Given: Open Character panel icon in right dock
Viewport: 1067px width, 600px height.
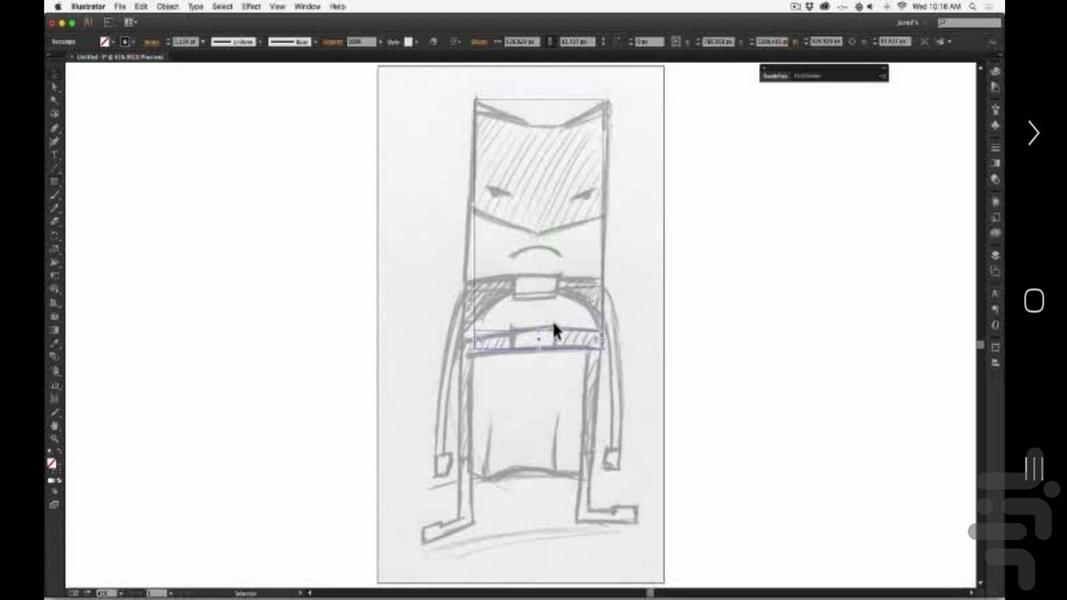Looking at the screenshot, I should click(995, 293).
